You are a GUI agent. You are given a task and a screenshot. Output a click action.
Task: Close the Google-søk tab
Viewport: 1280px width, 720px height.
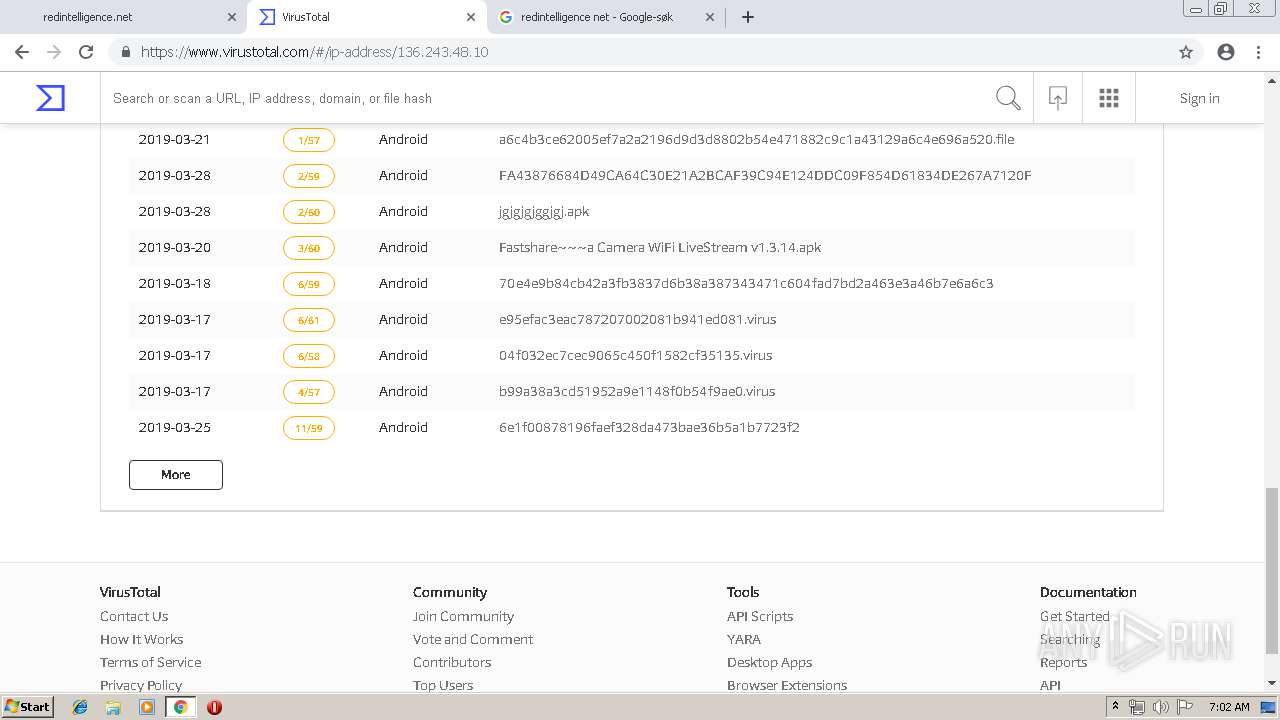tap(710, 17)
